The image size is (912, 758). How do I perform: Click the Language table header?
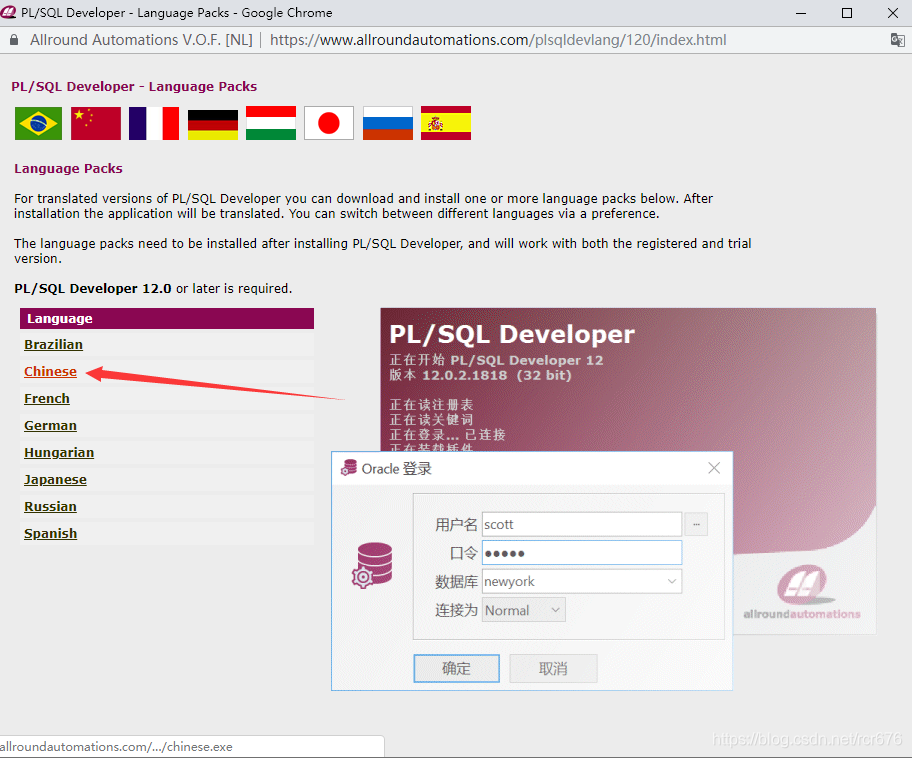click(167, 318)
